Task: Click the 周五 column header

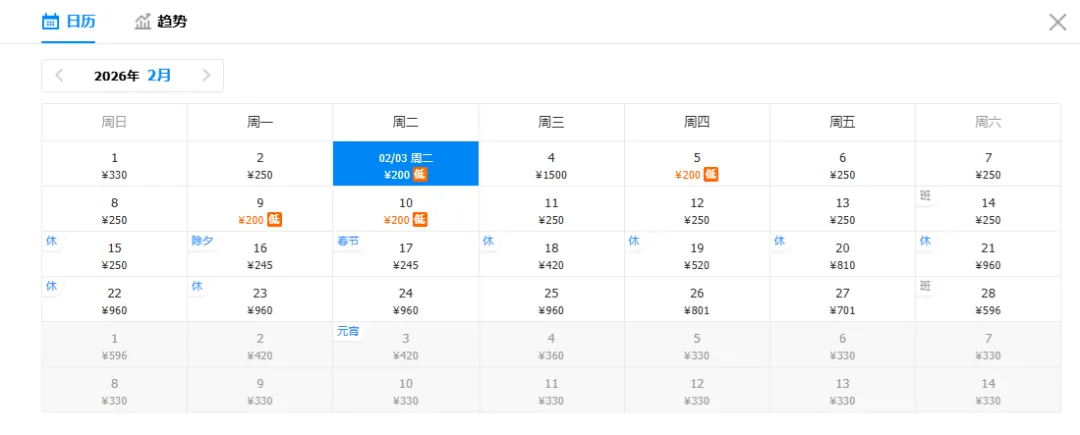Action: 842,123
